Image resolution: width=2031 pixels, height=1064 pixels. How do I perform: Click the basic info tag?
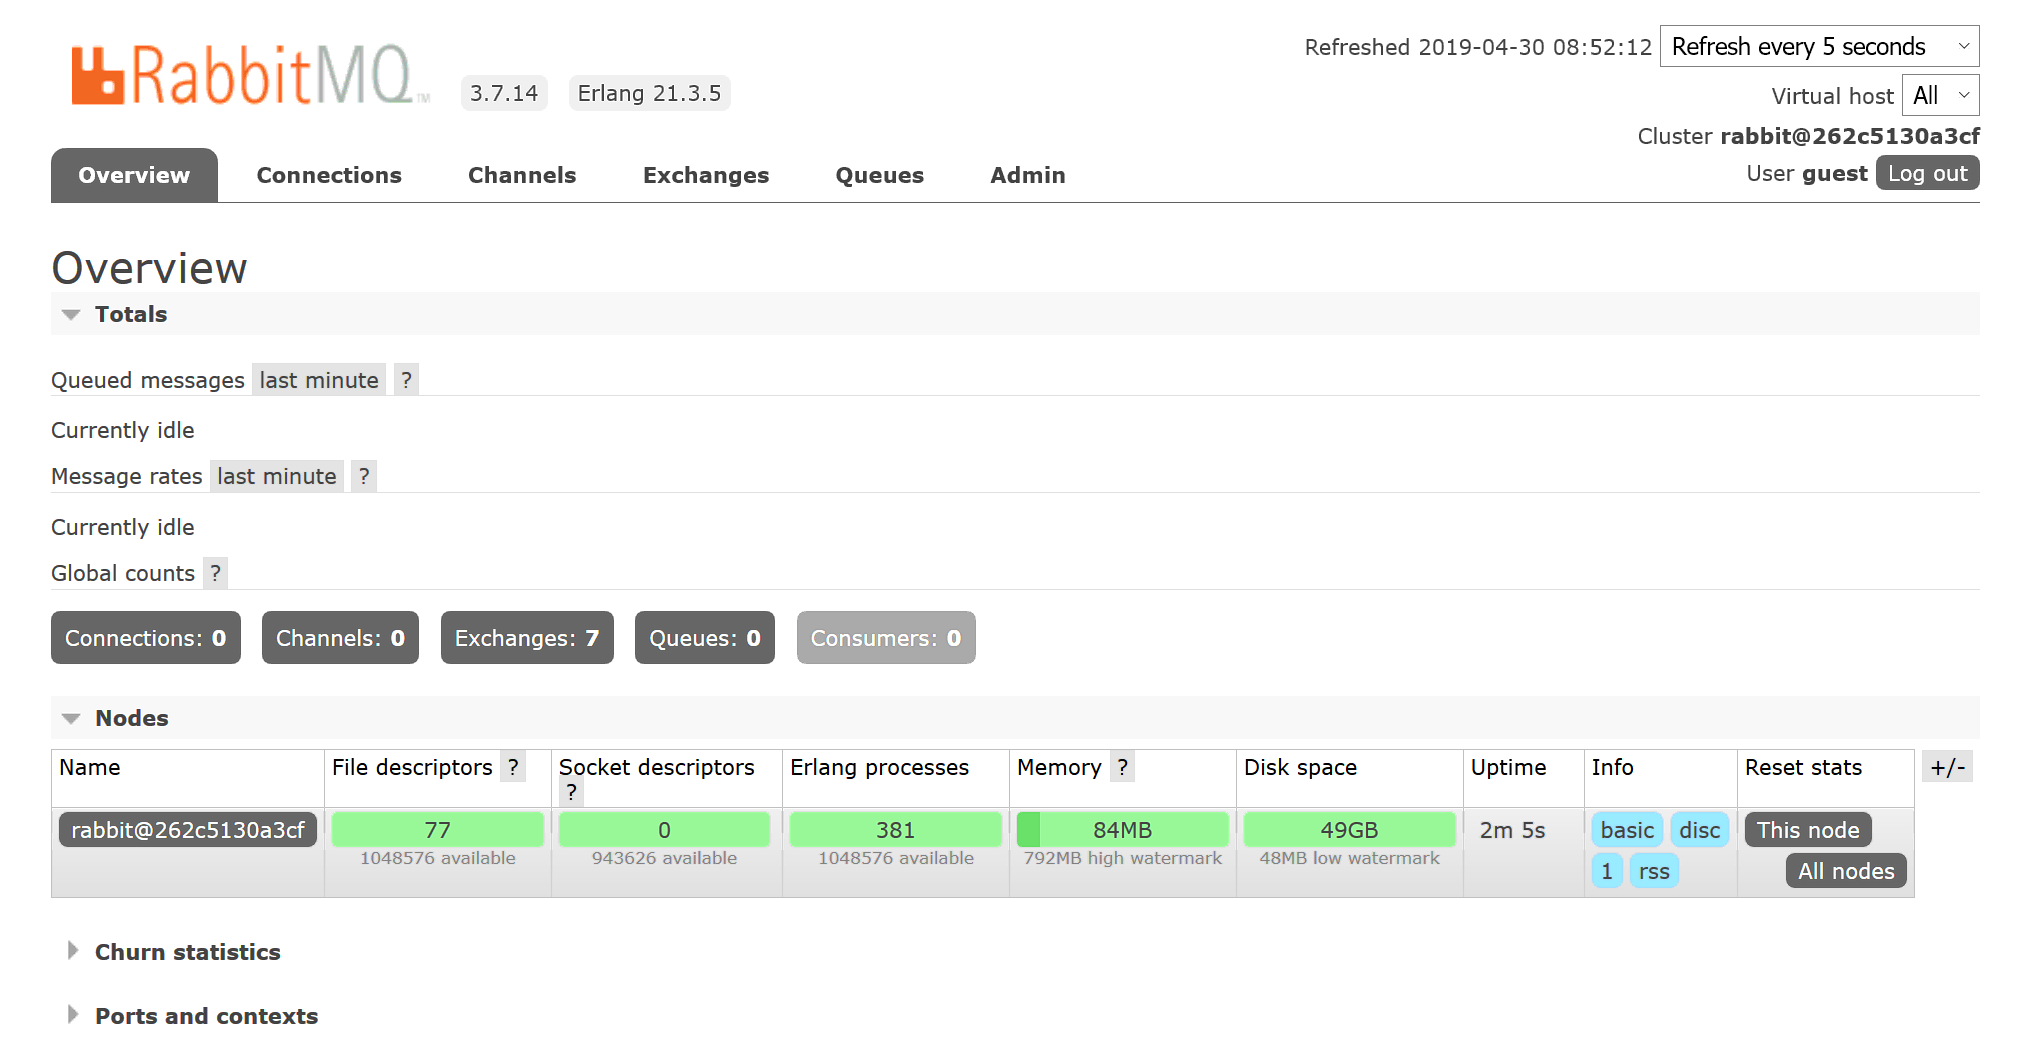[1627, 830]
